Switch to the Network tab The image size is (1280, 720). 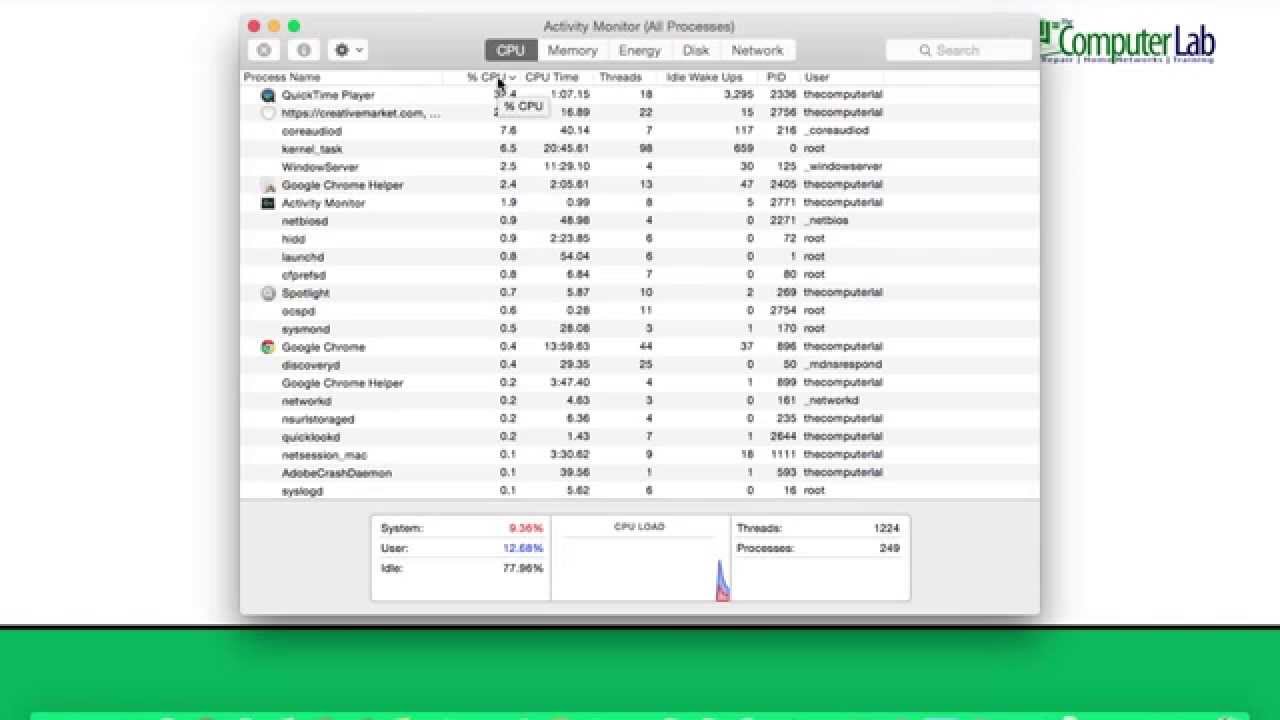[757, 50]
